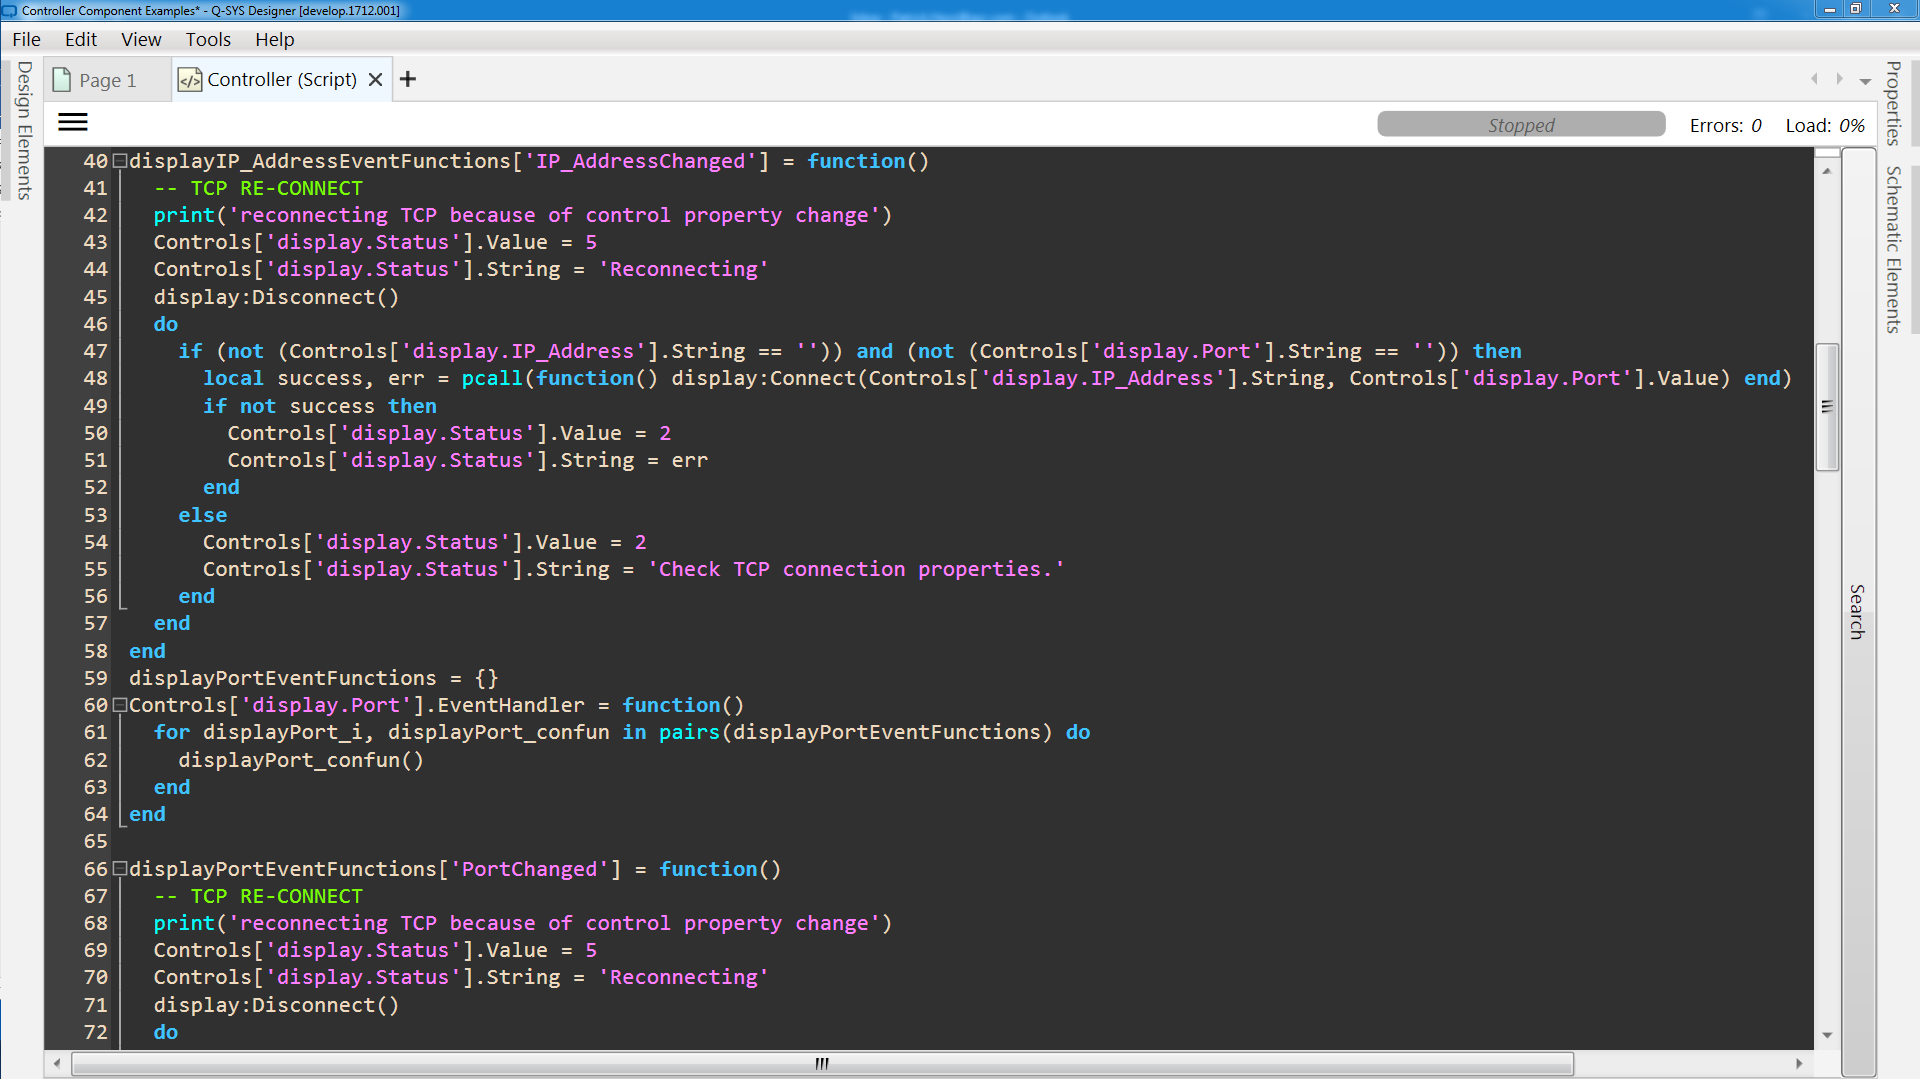Click the Page 1 document icon

click(62, 80)
